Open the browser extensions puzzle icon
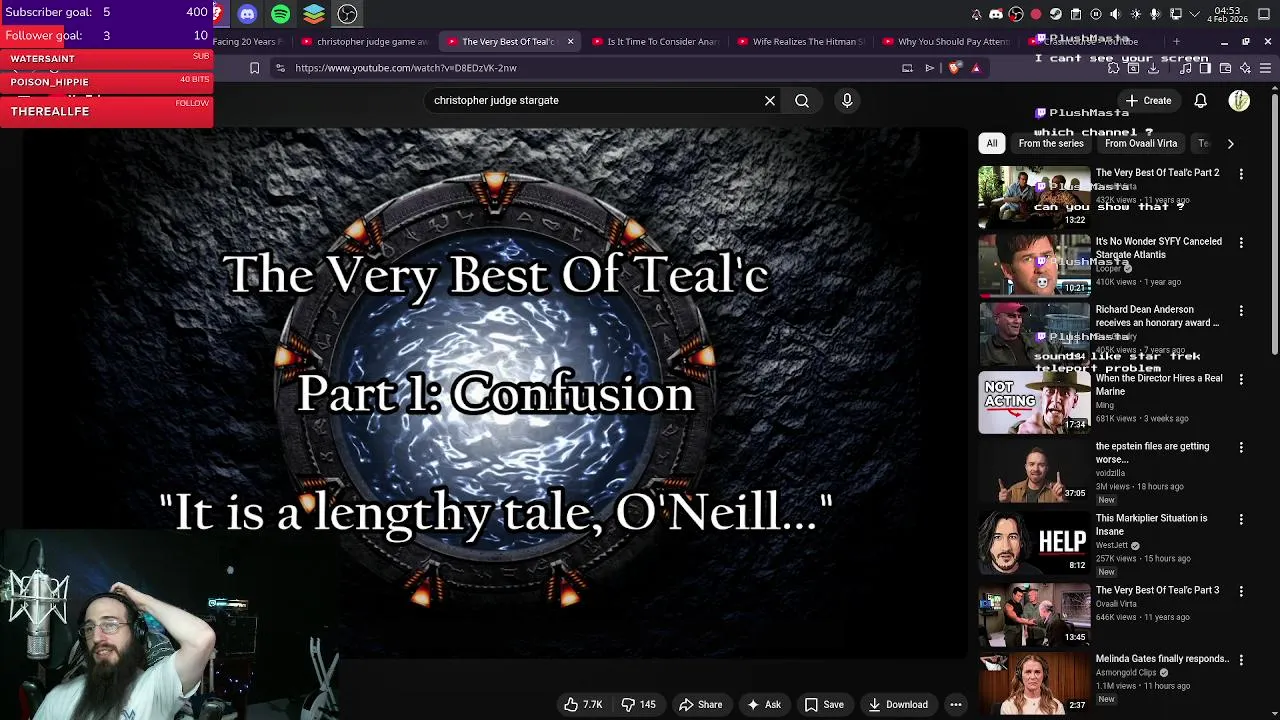This screenshot has width=1280, height=720. [1113, 68]
